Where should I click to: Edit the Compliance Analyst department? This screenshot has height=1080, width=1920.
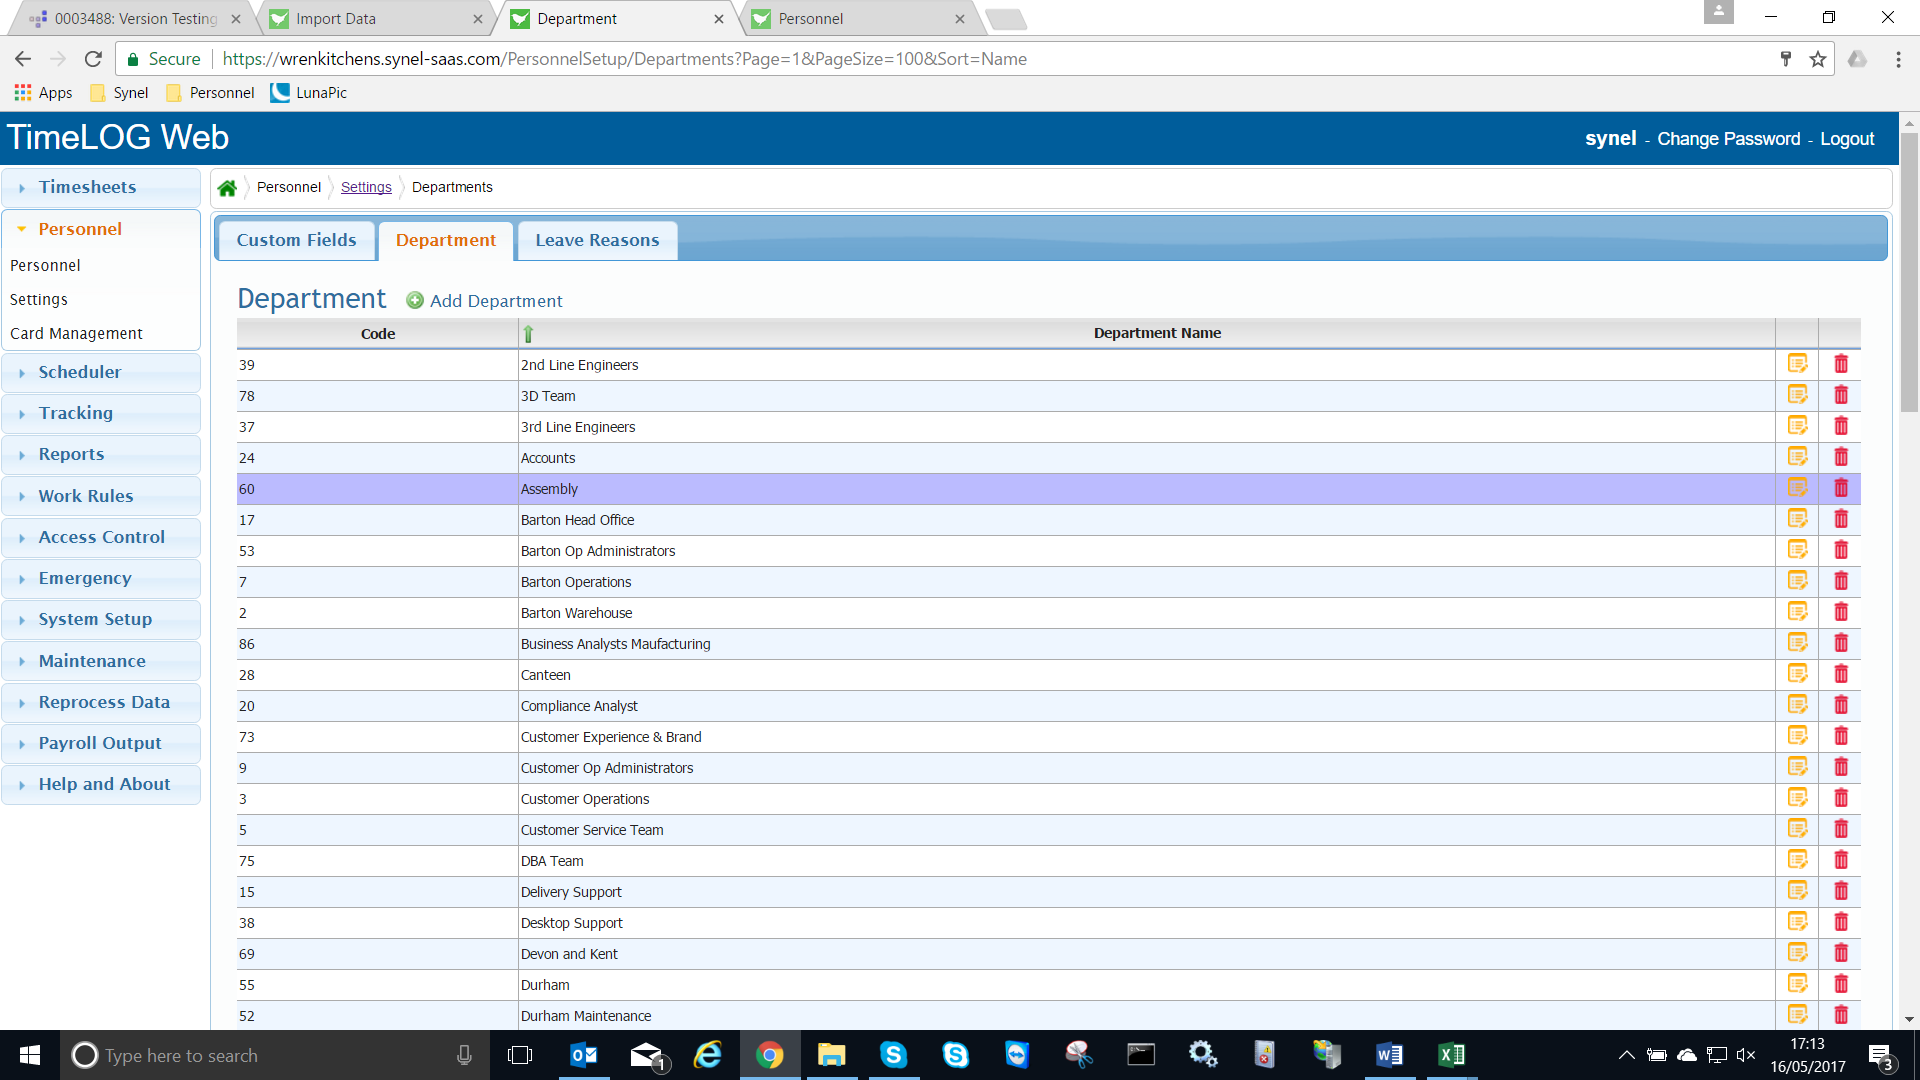[1797, 705]
